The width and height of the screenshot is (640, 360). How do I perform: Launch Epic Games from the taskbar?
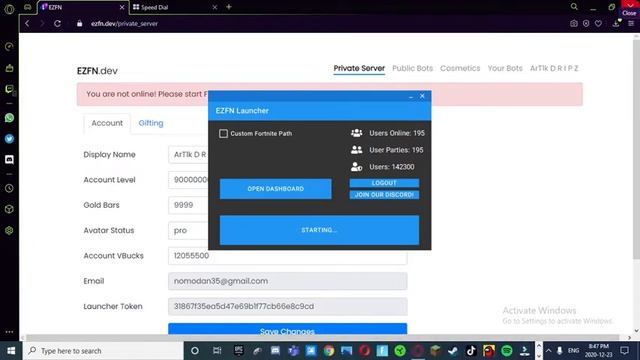[239, 351]
